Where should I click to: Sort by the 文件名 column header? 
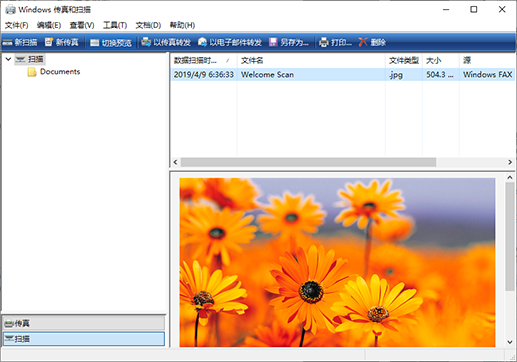point(311,60)
